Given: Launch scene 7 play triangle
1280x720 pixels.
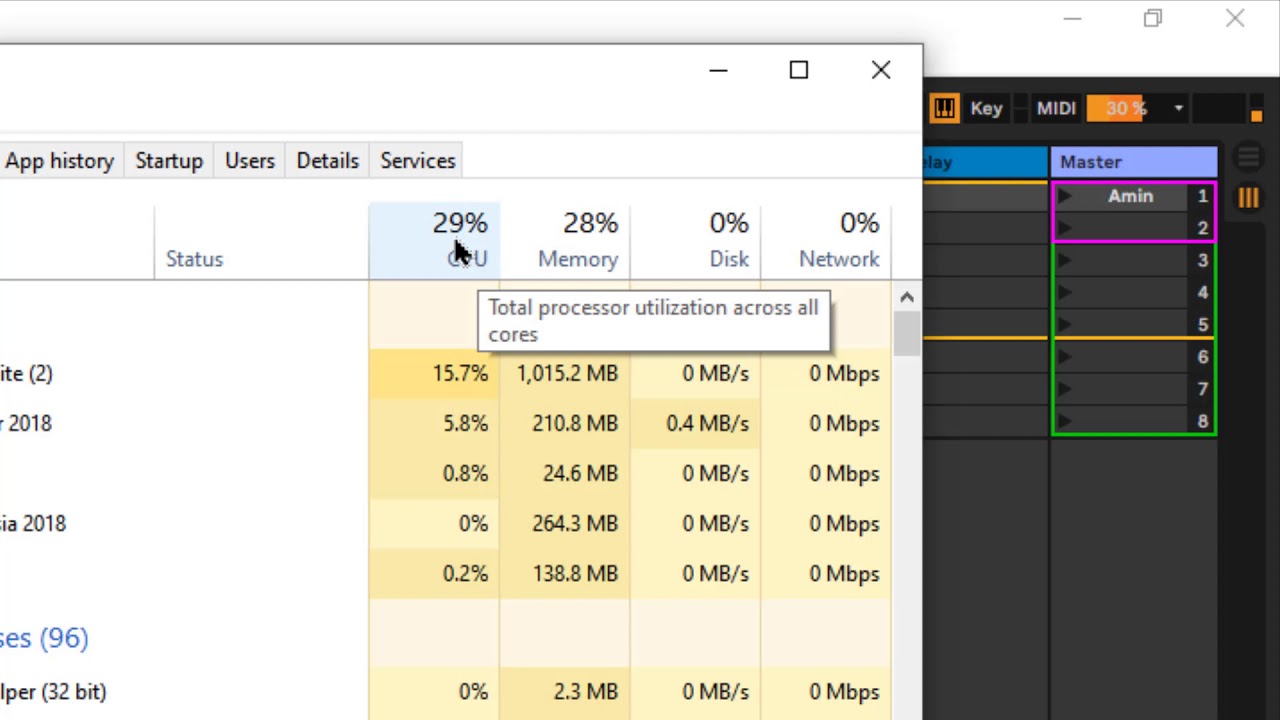Looking at the screenshot, I should 1064,388.
